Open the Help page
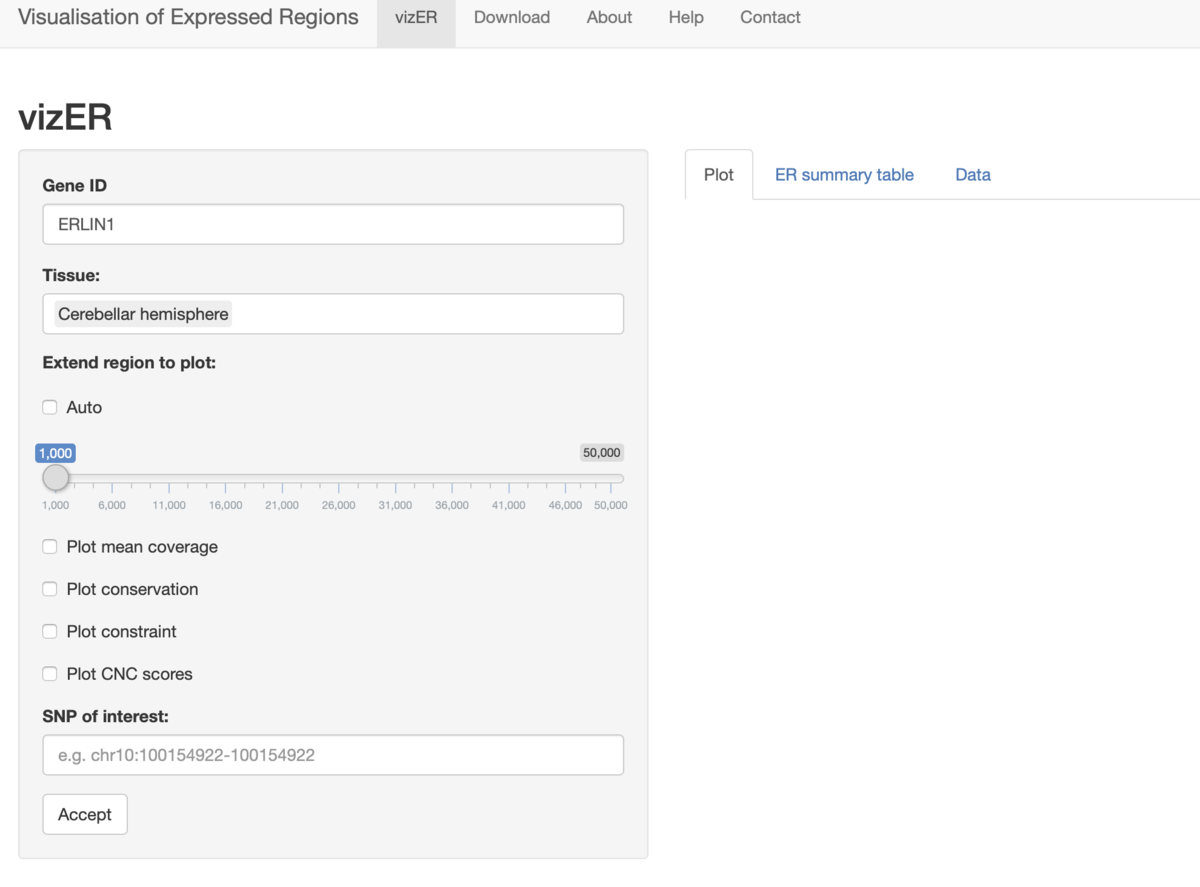 point(686,17)
